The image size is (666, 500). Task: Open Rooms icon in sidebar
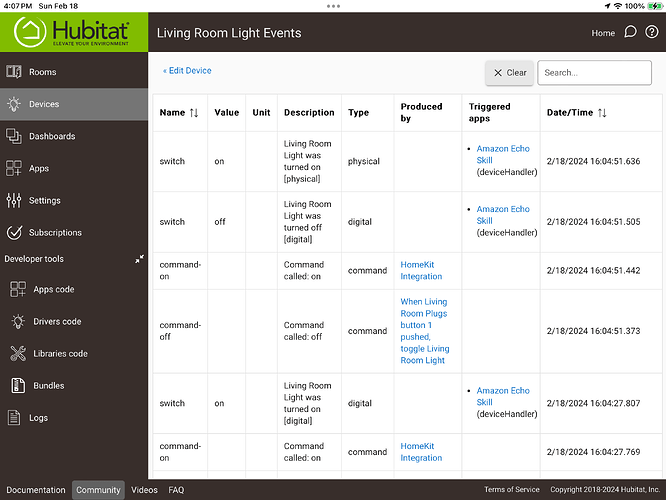pos(14,72)
